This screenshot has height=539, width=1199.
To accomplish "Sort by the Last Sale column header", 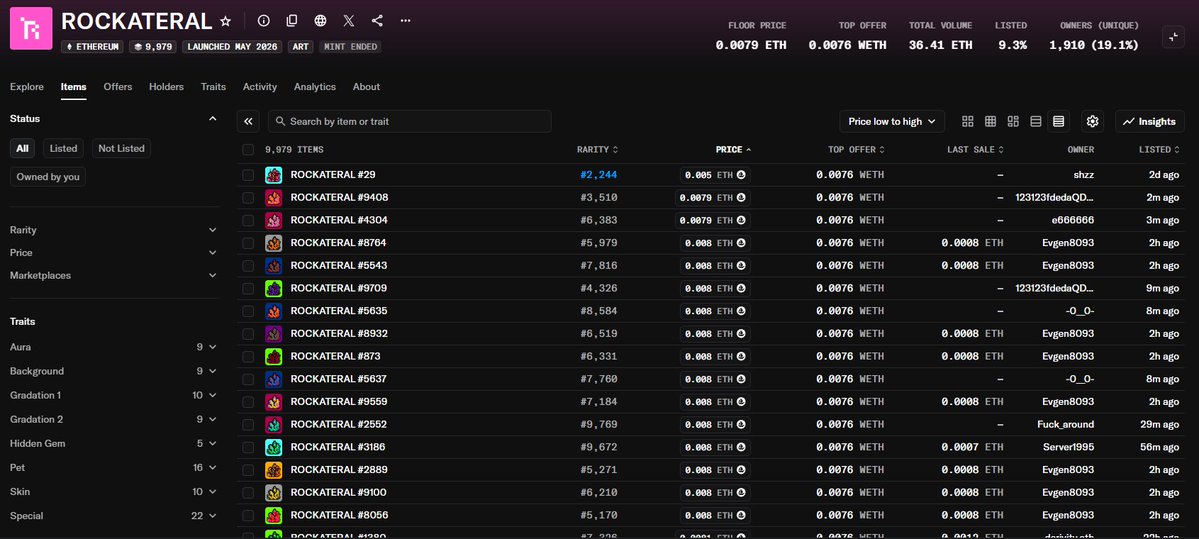I will [x=975, y=150].
